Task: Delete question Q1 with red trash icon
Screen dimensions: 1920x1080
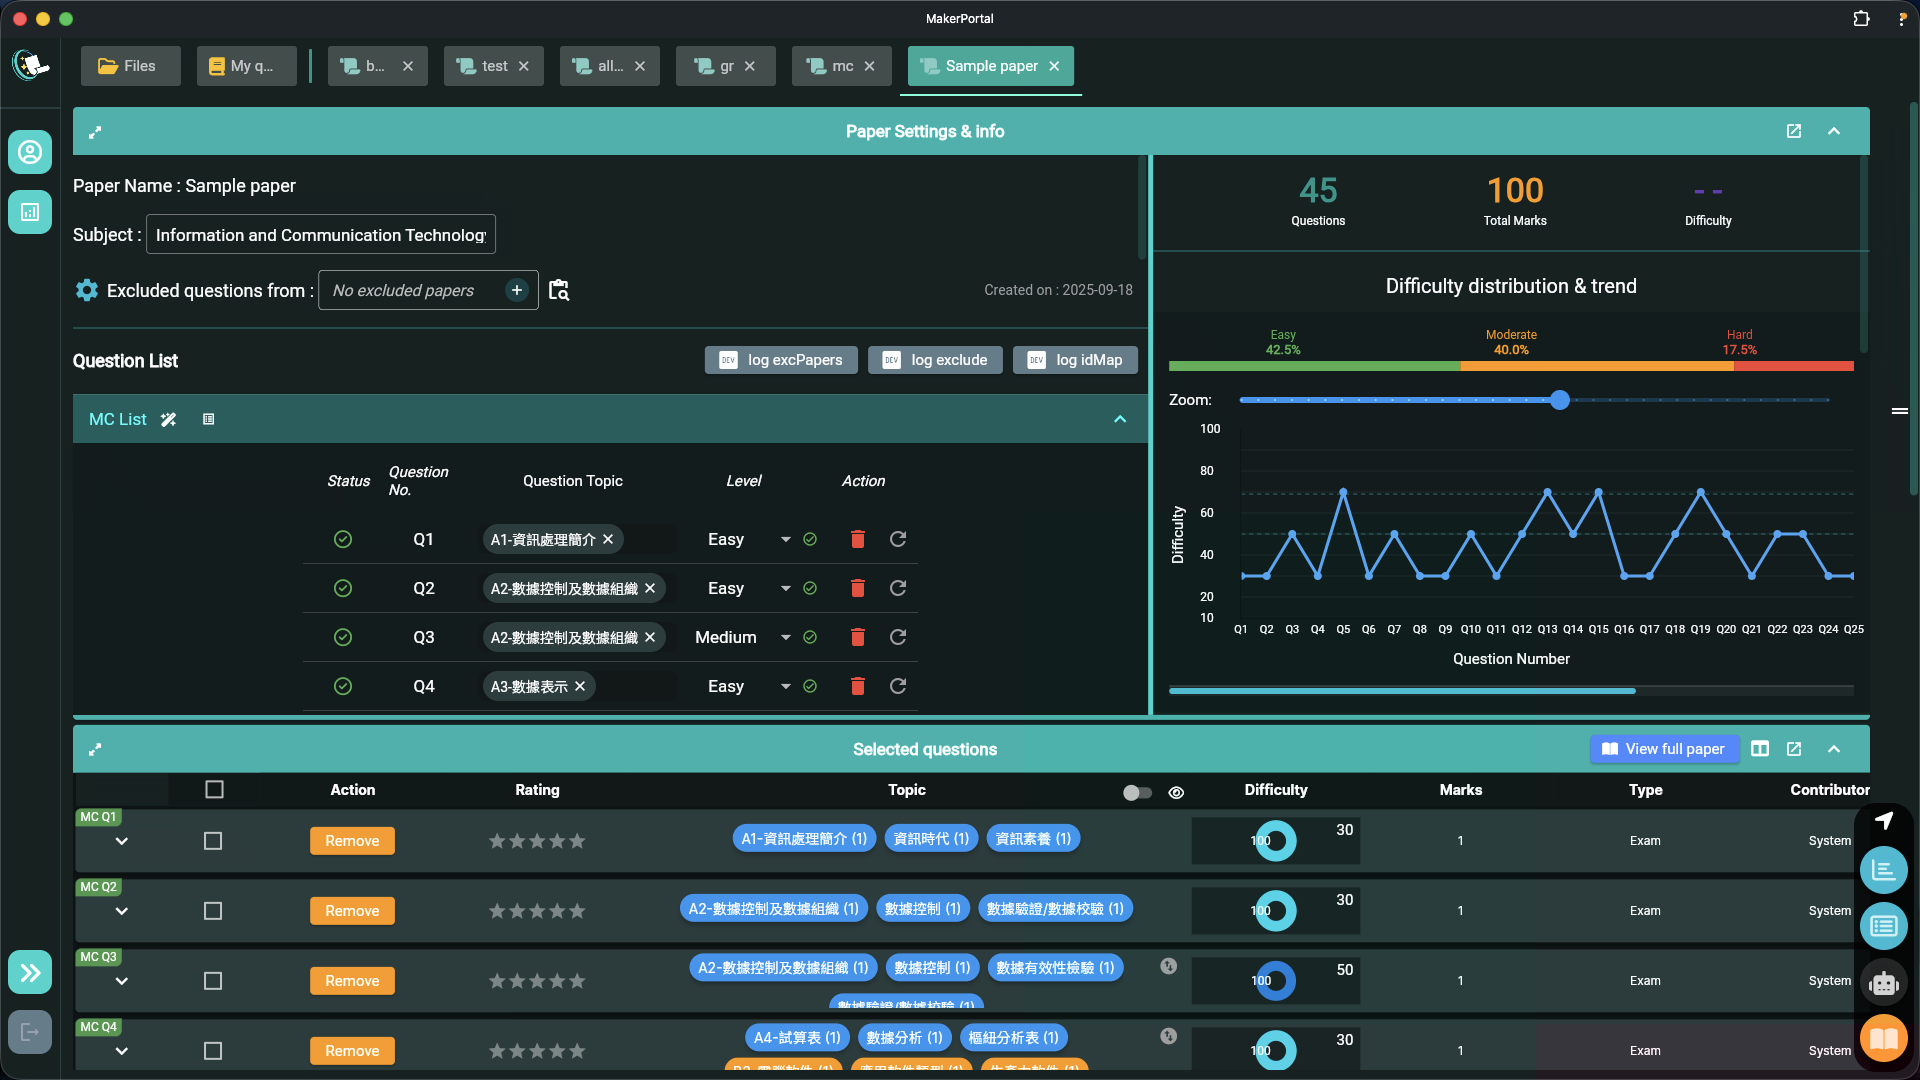Action: tap(857, 539)
